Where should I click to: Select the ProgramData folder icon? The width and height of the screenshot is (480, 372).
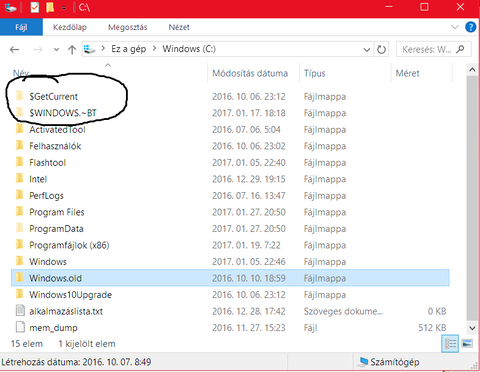pos(20,228)
